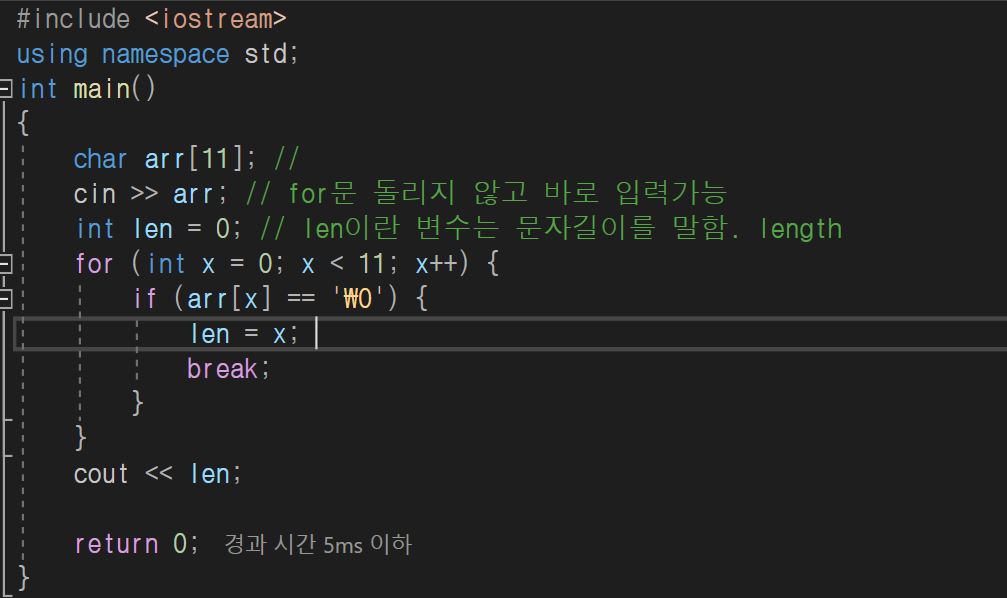Collapse the if statement code block
The width and height of the screenshot is (1007, 598).
(5, 299)
